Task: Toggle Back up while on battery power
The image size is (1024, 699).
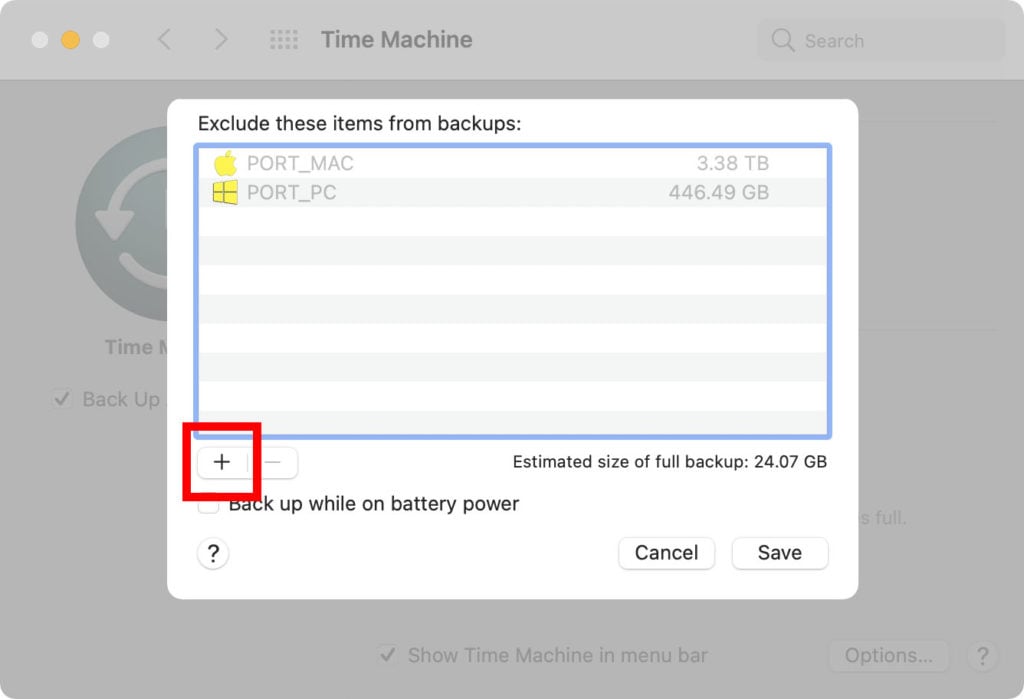Action: point(208,504)
